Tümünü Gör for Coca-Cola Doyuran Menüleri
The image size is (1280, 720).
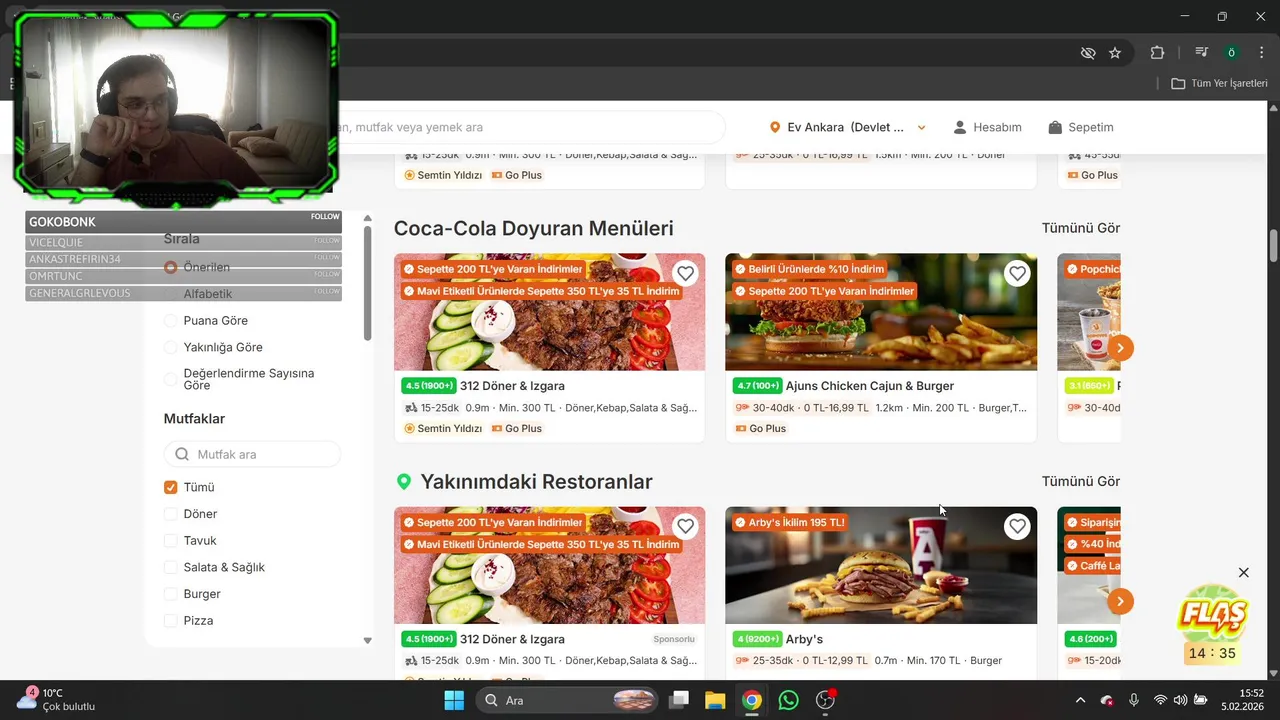[1080, 228]
